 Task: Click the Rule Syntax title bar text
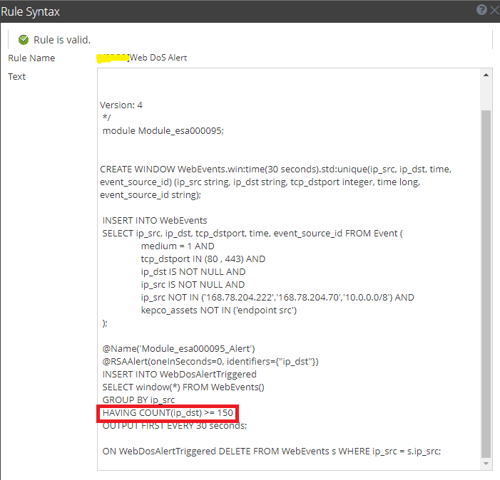[30, 12]
